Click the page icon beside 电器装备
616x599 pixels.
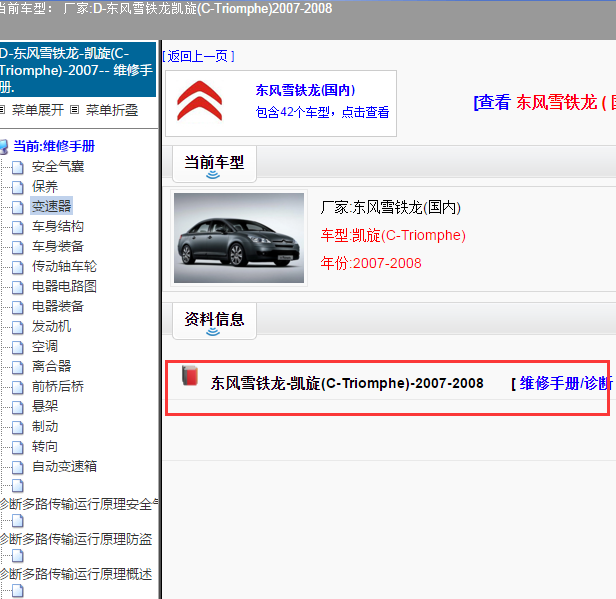[18, 308]
